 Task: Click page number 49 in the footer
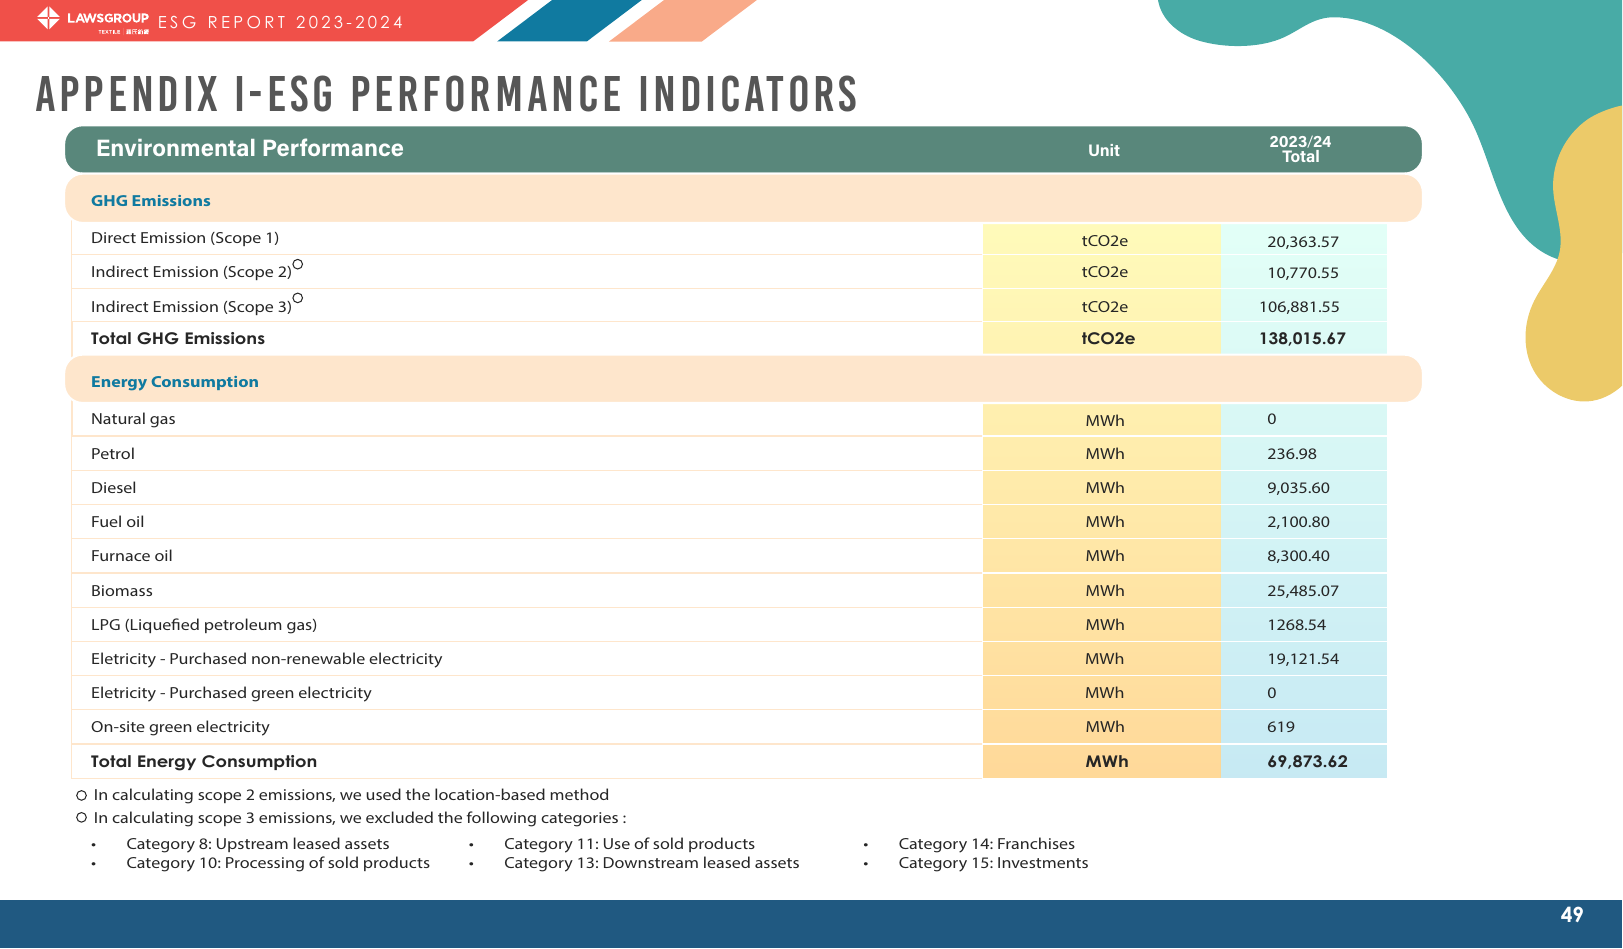[1572, 915]
